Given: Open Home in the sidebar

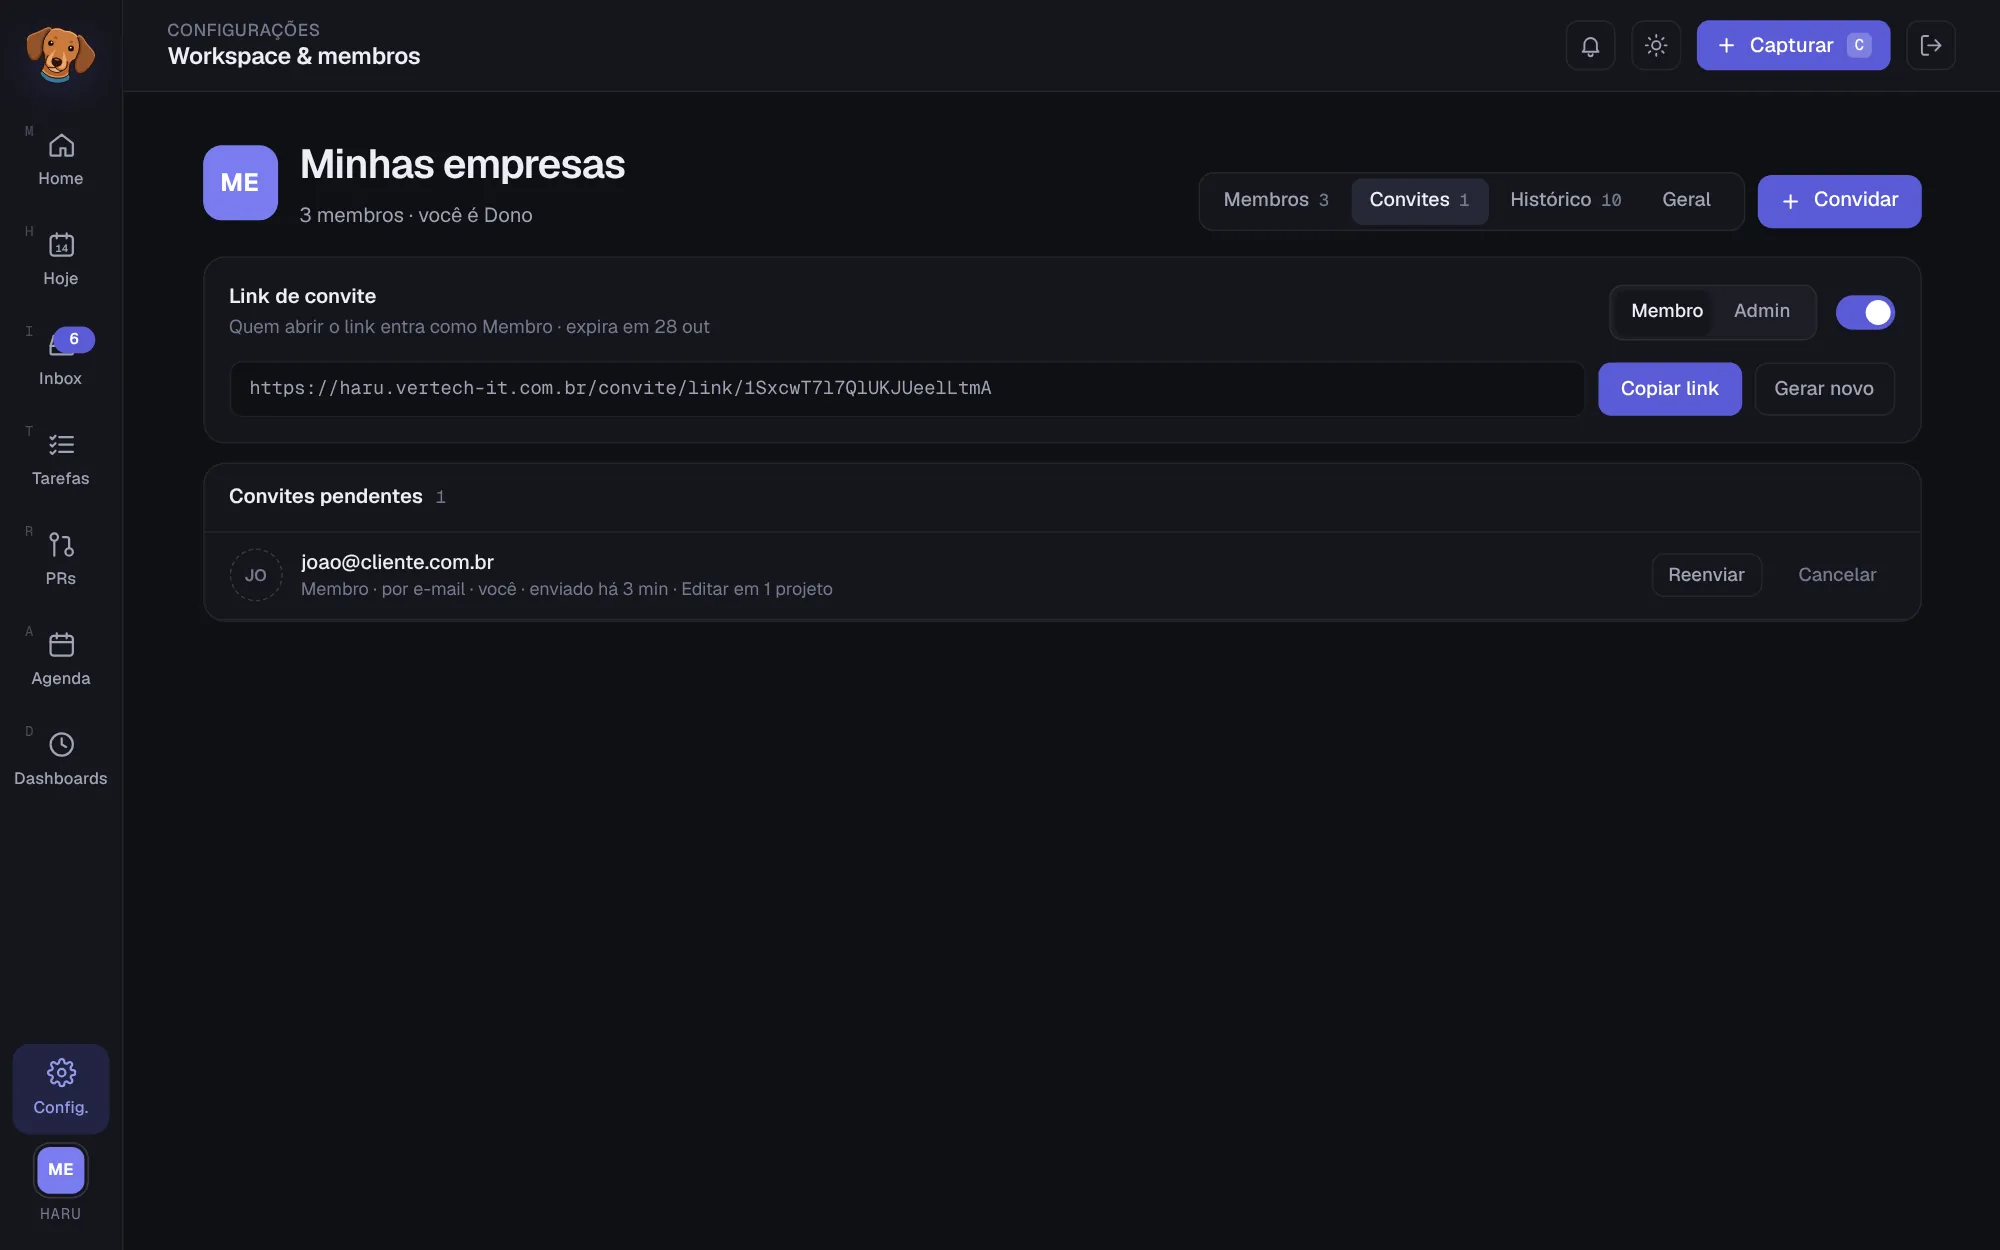Looking at the screenshot, I should pyautogui.click(x=61, y=160).
